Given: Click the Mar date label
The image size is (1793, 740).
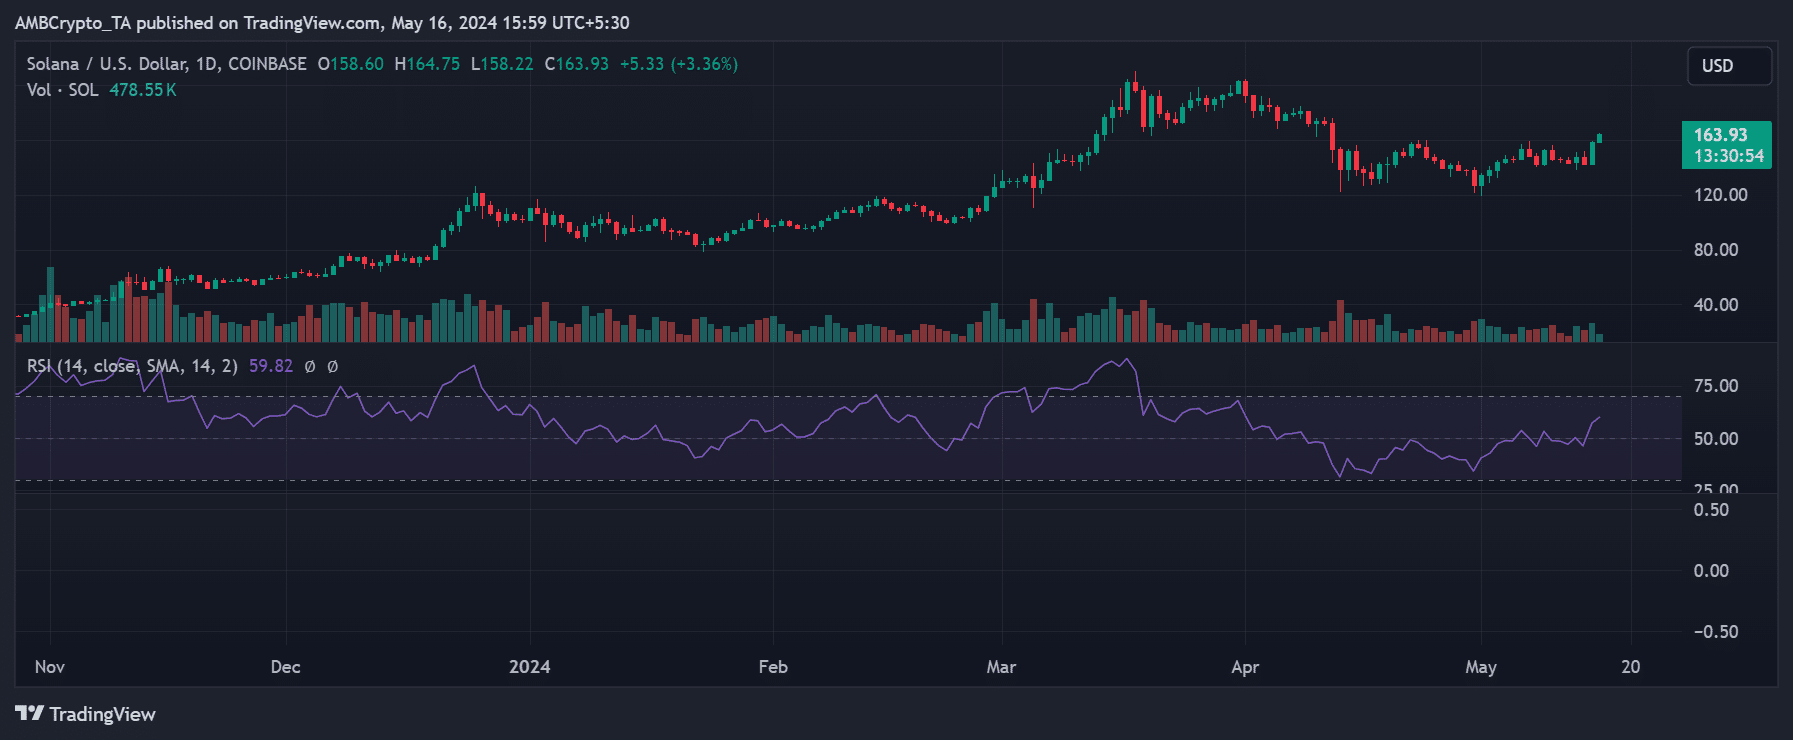Looking at the screenshot, I should [1001, 667].
